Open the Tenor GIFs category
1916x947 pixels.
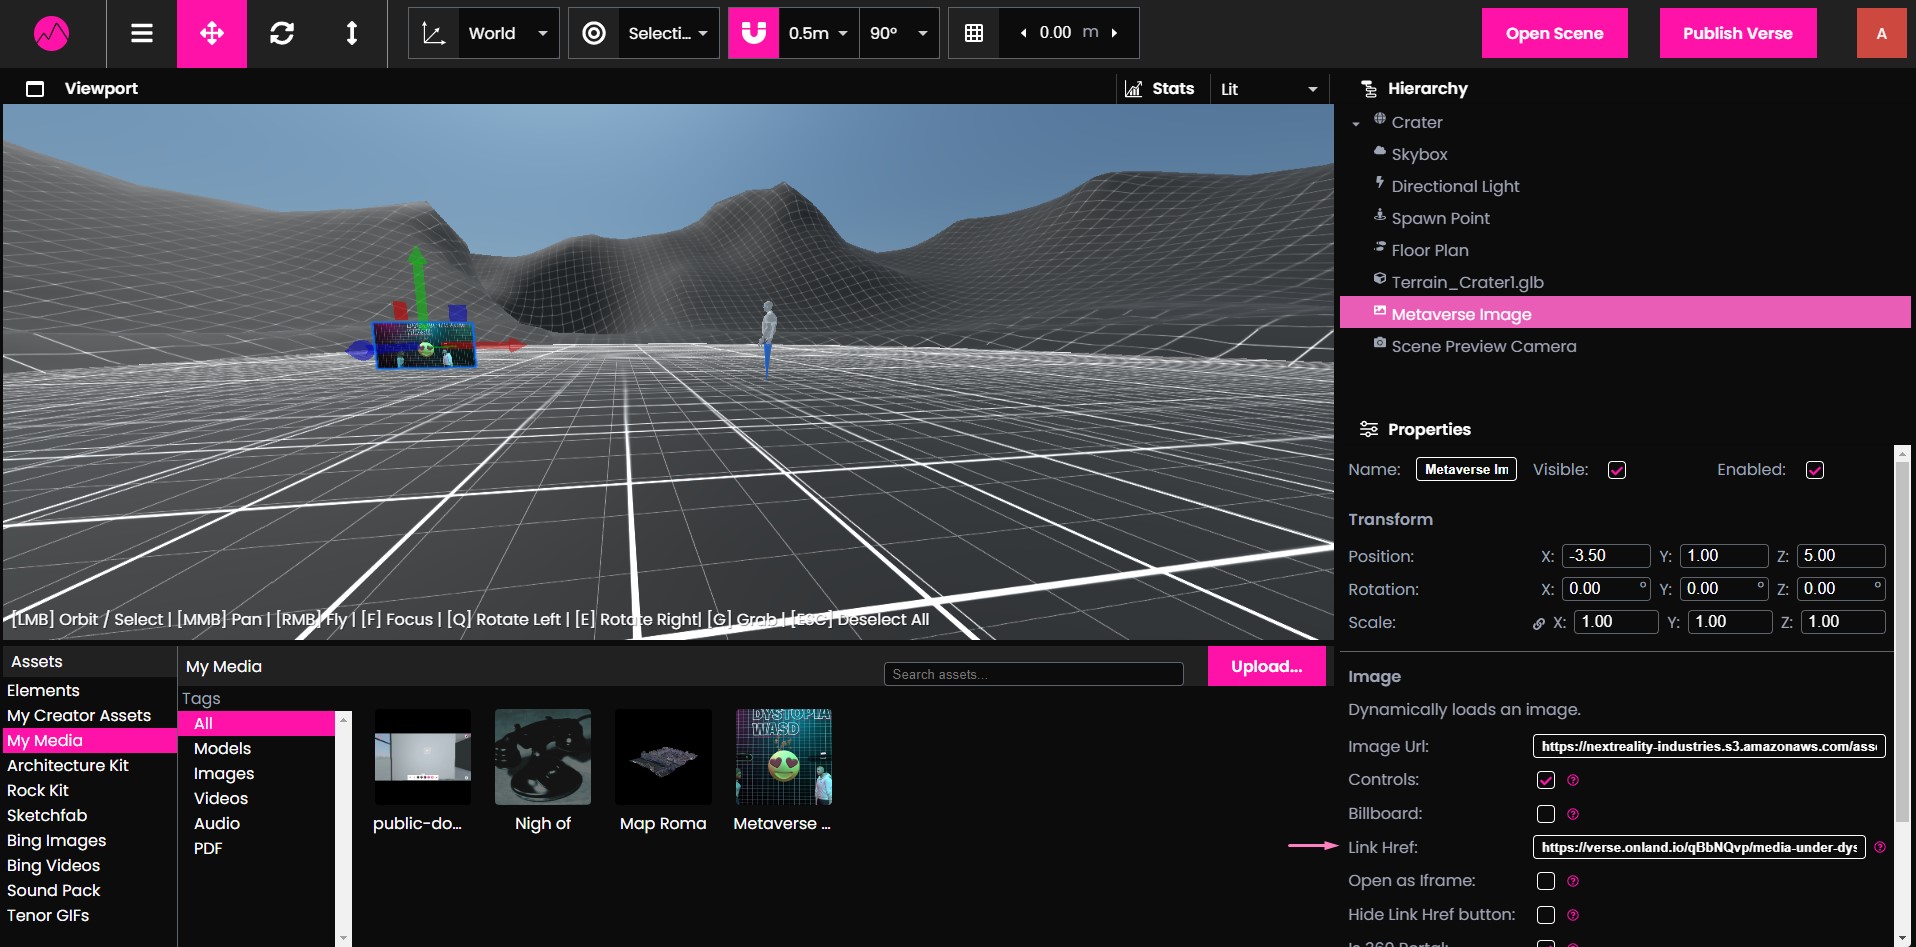click(48, 915)
